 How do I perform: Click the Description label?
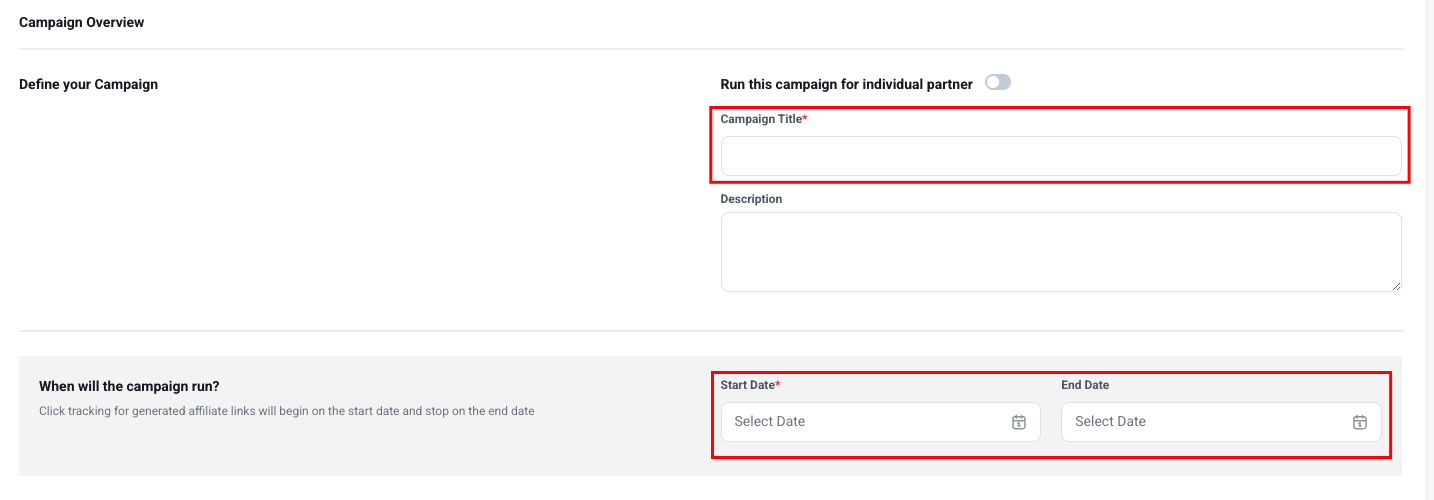pos(751,199)
